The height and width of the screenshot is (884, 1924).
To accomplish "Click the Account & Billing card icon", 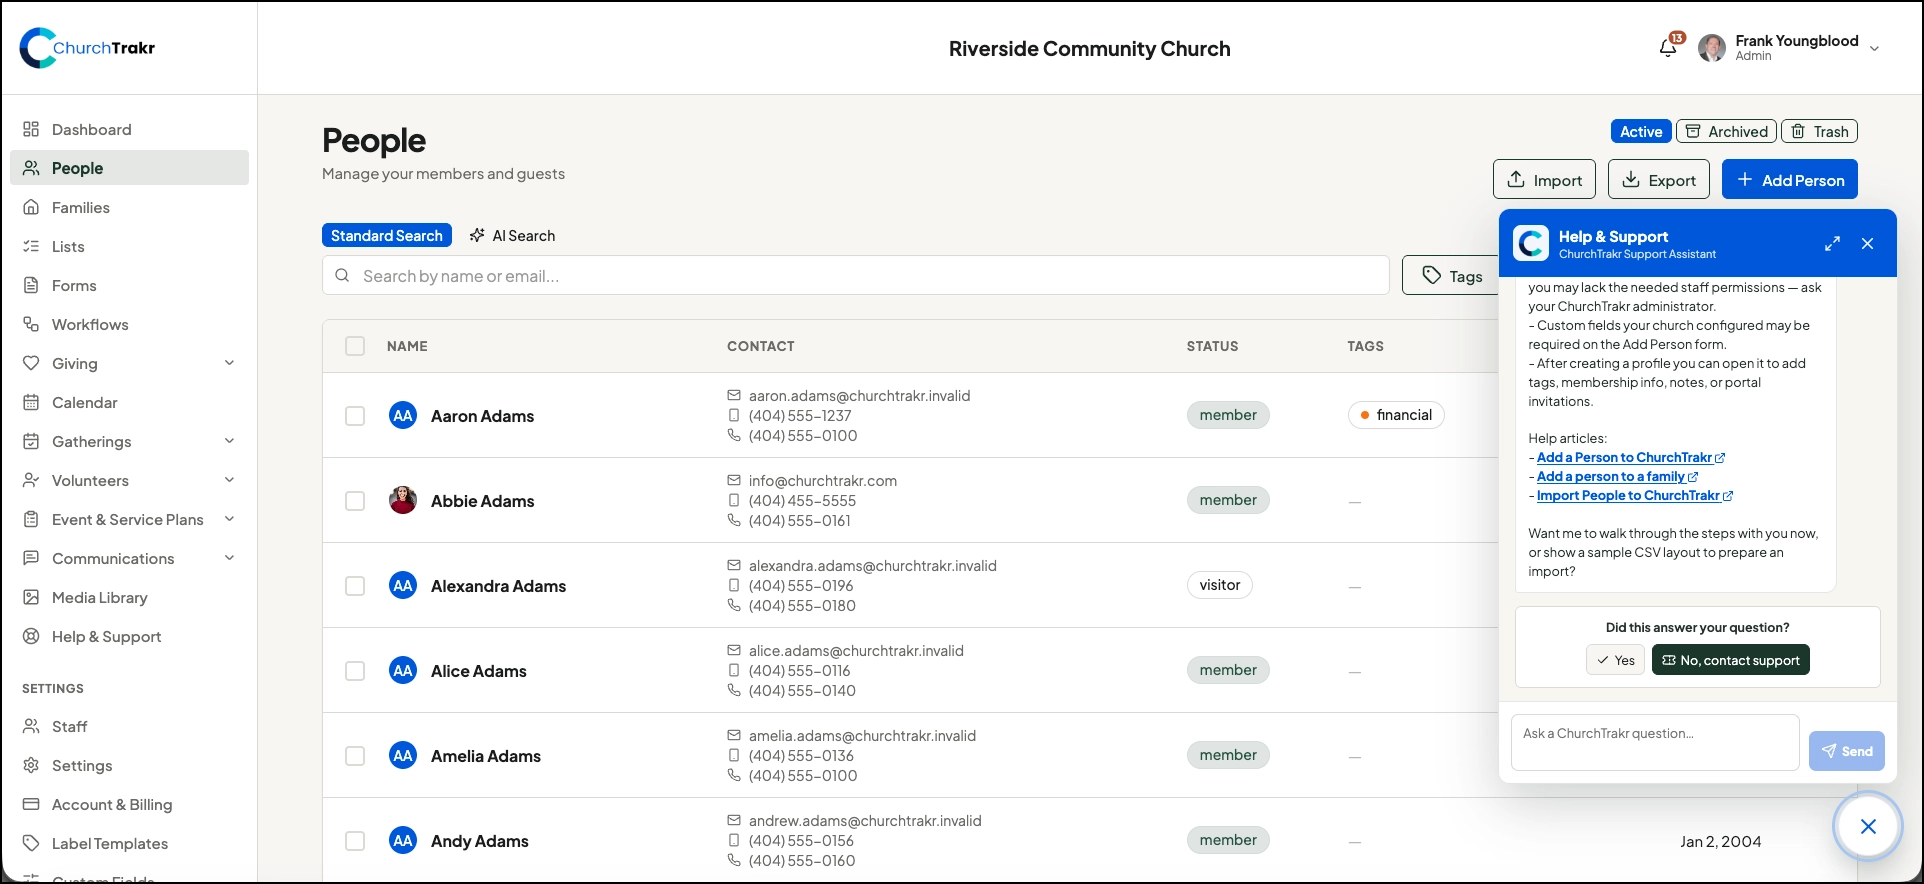I will click(31, 804).
